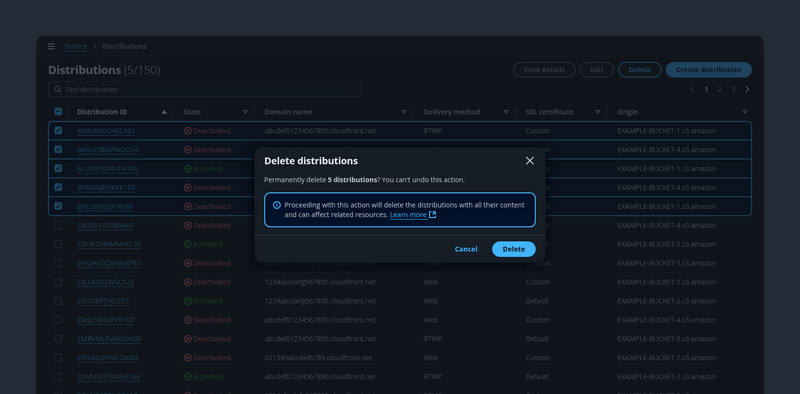
Task: Focus the Find distributions search field
Action: click(x=205, y=89)
